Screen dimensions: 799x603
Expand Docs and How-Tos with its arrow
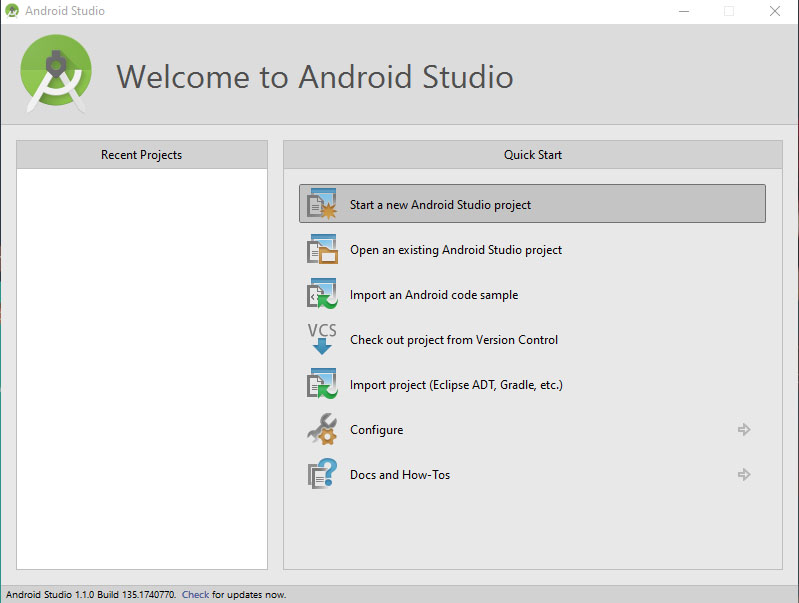[x=744, y=475]
